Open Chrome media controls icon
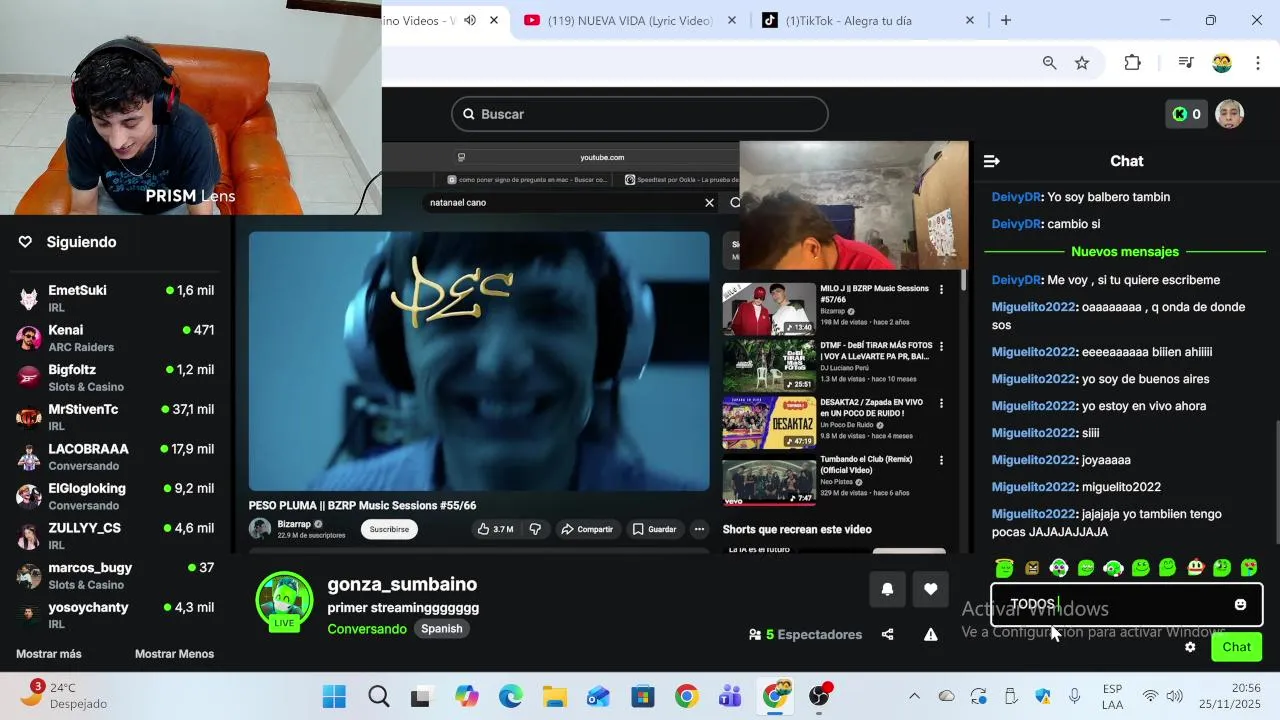1280x720 pixels. coord(1186,63)
